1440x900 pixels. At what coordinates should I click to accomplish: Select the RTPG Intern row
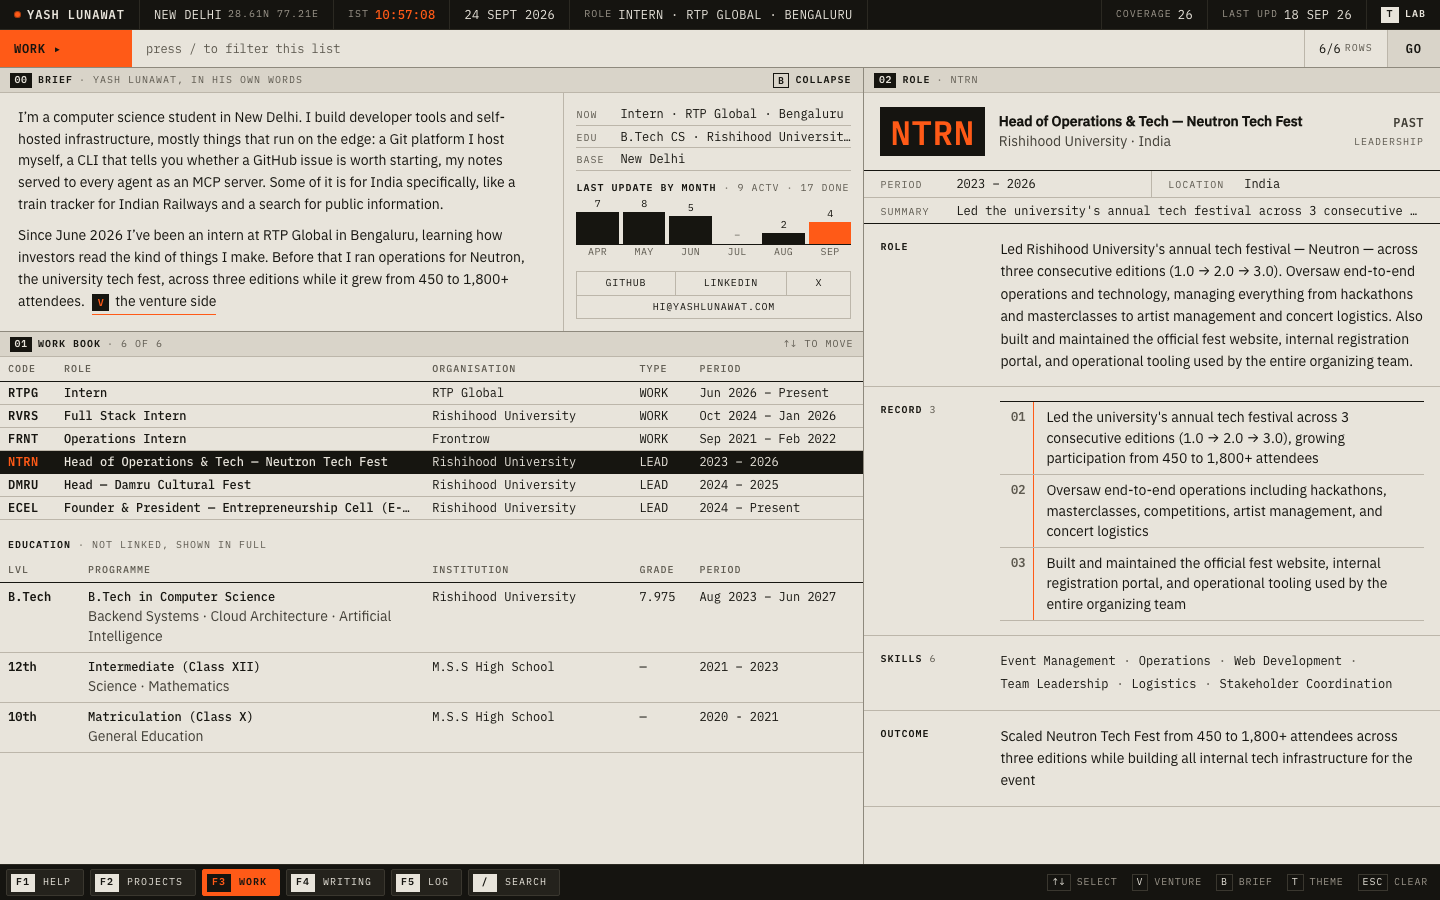[431, 393]
